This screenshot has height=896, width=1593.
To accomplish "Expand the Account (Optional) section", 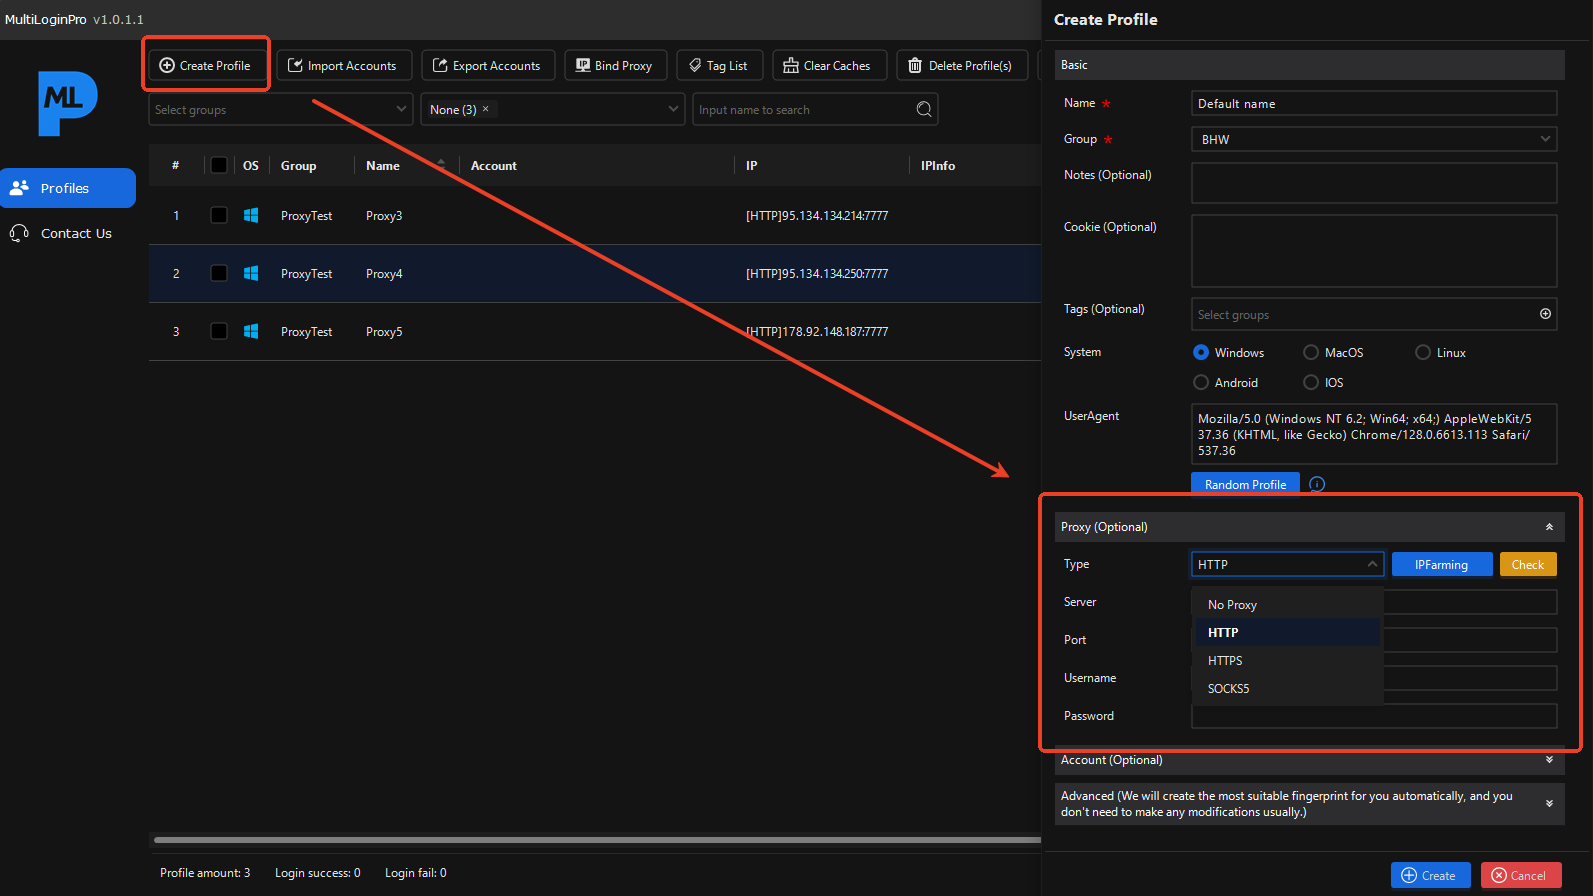I will [x=1549, y=760].
